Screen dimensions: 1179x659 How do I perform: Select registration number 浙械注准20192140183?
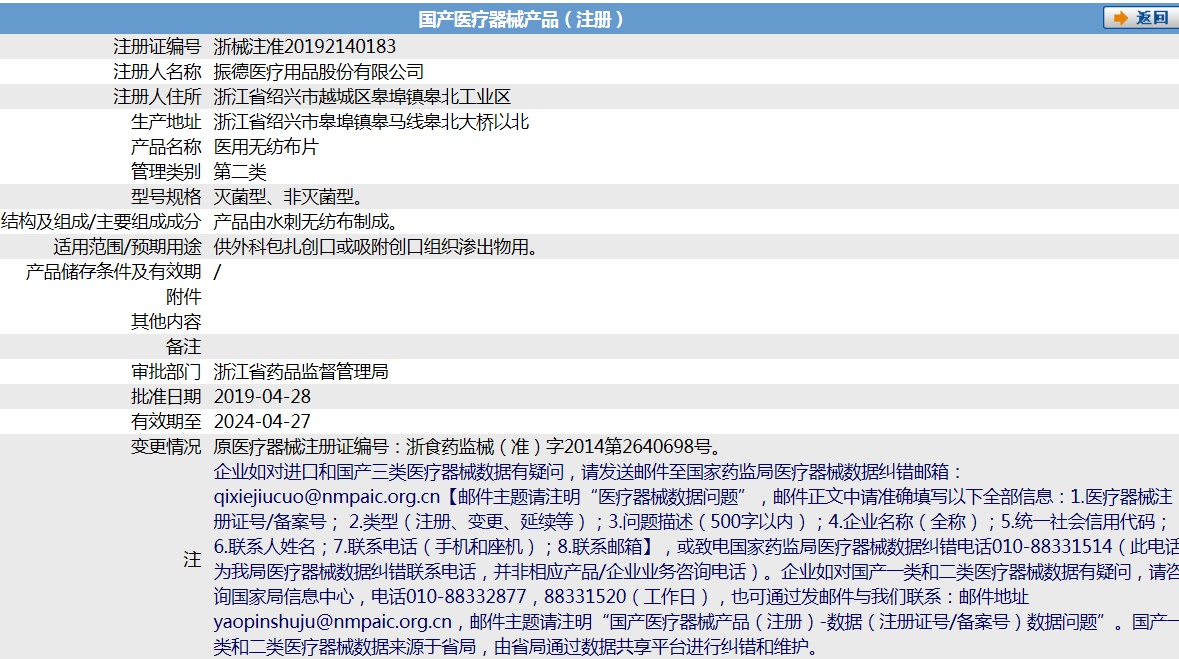click(x=305, y=47)
